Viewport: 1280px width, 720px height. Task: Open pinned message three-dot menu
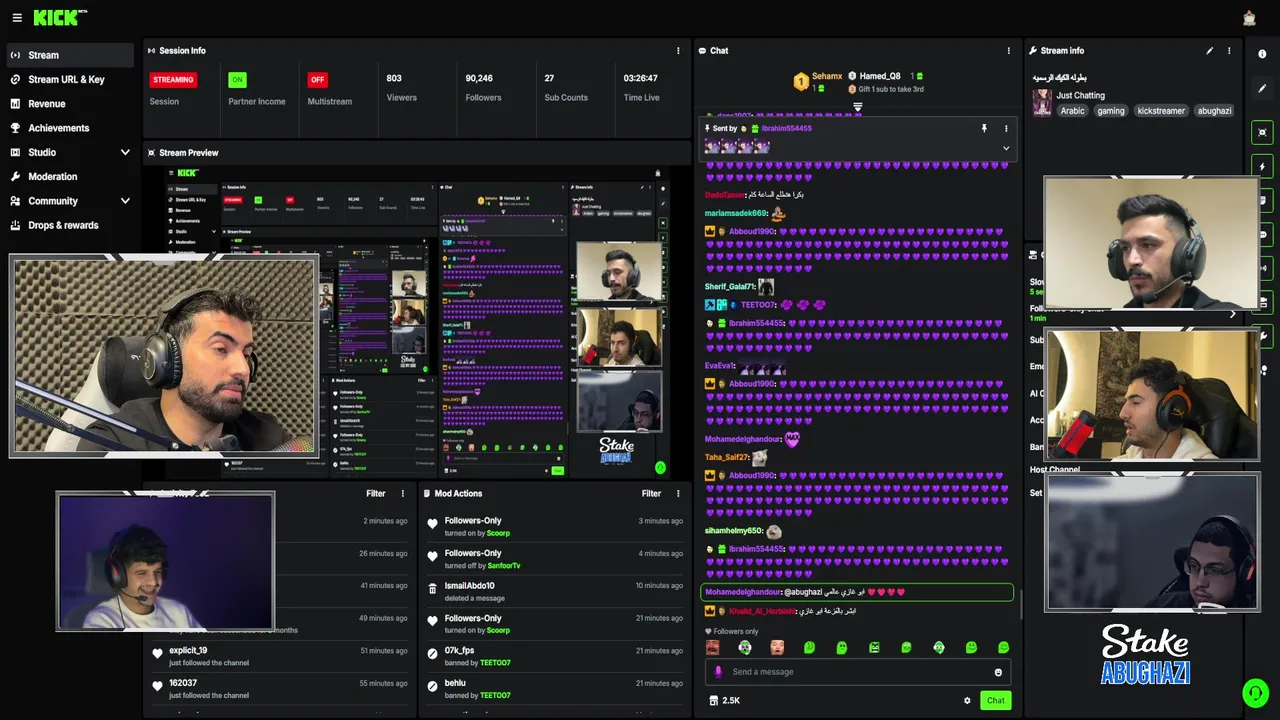[1006, 129]
